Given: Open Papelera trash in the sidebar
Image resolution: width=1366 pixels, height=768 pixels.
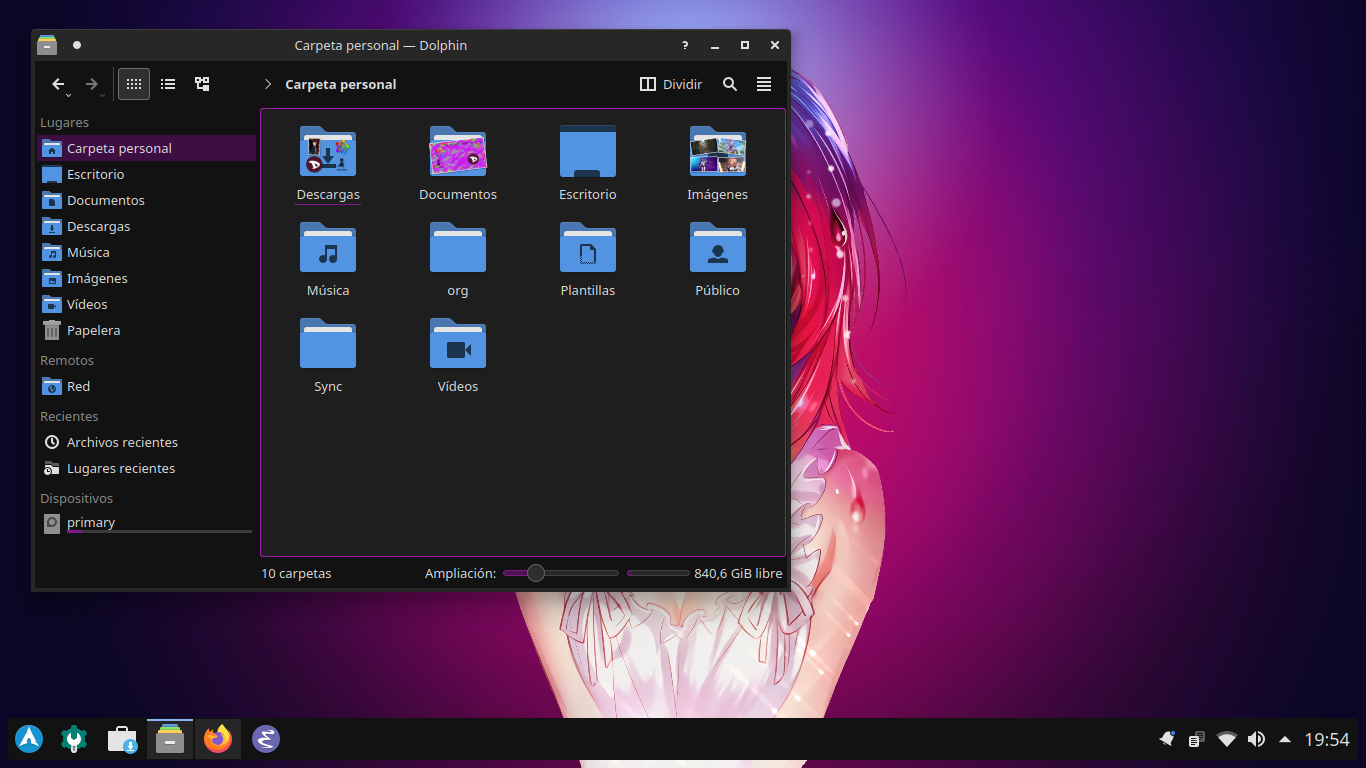Looking at the screenshot, I should tap(146, 330).
